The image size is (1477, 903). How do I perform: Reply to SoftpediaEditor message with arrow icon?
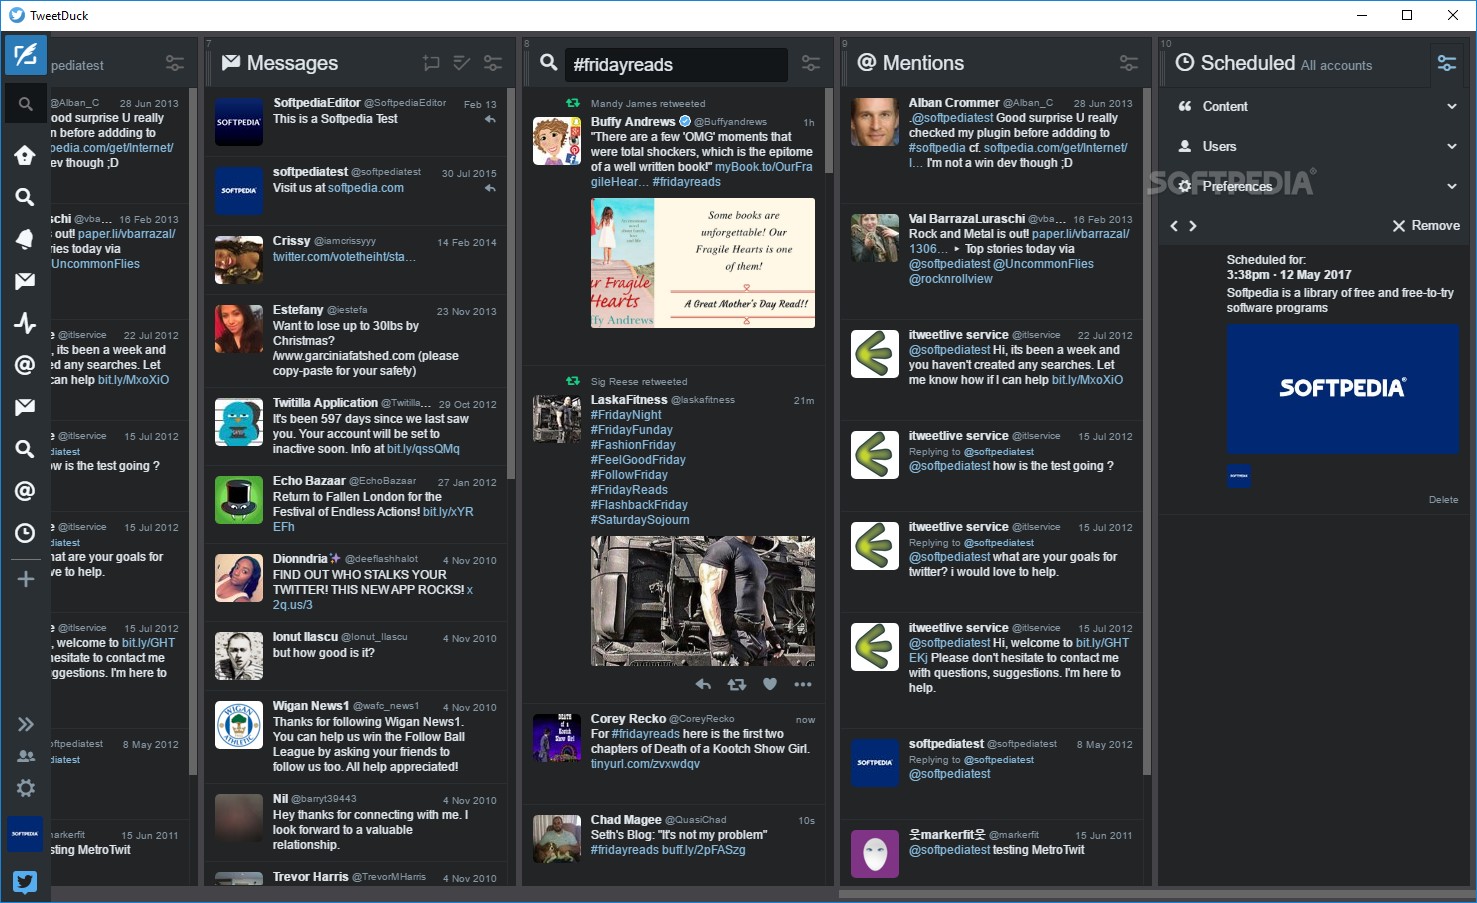click(x=490, y=119)
